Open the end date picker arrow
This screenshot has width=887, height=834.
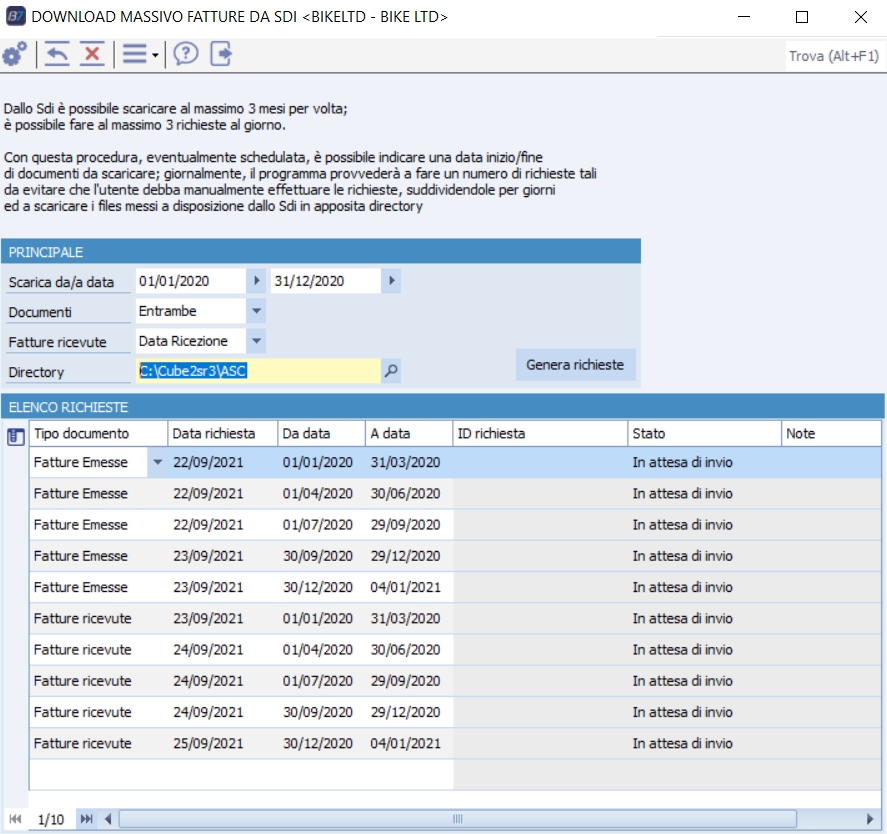[x=391, y=282]
